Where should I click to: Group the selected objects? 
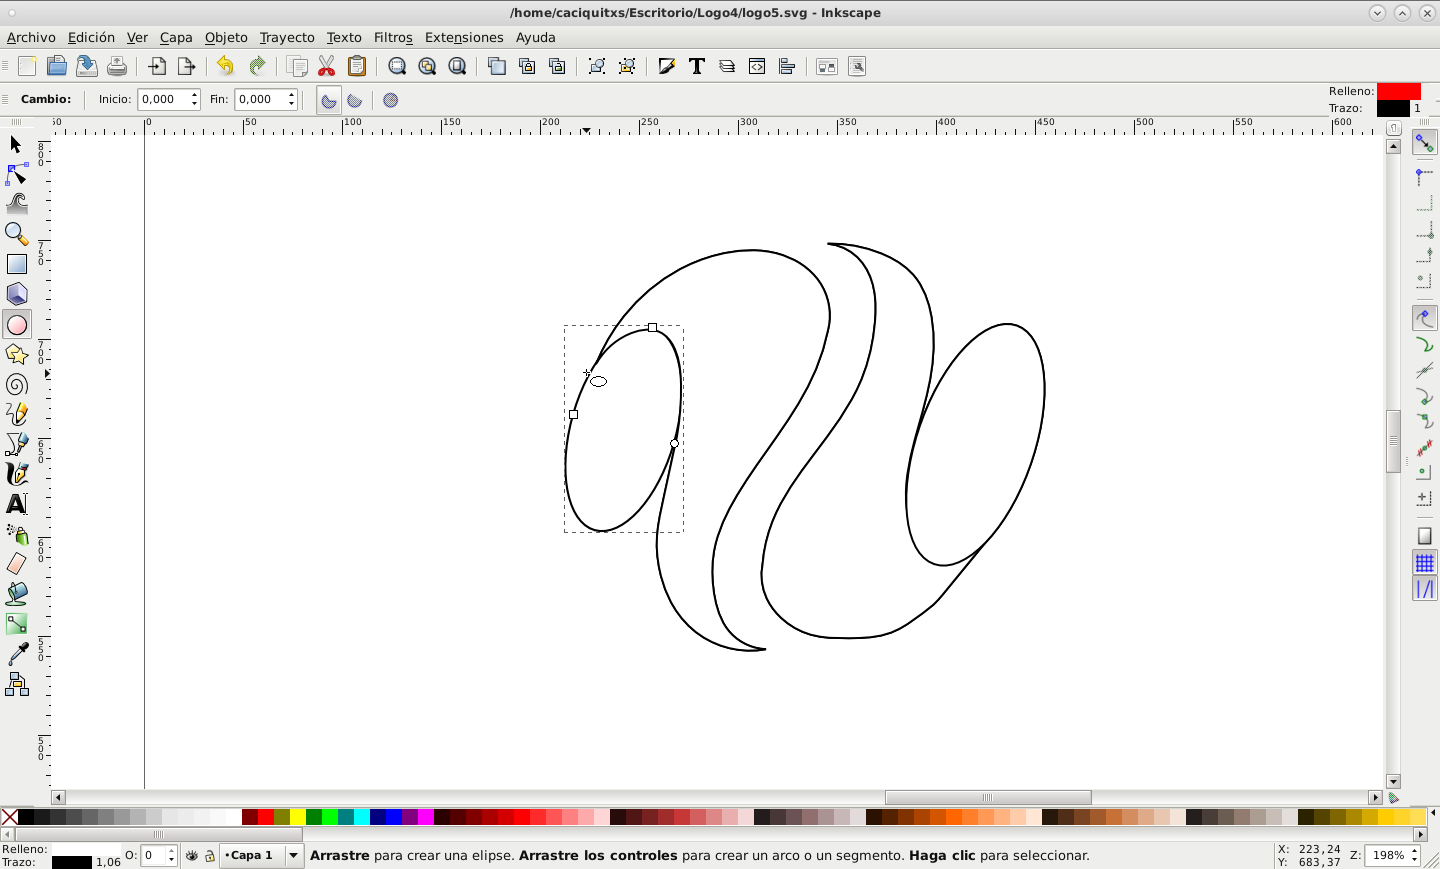coord(597,66)
